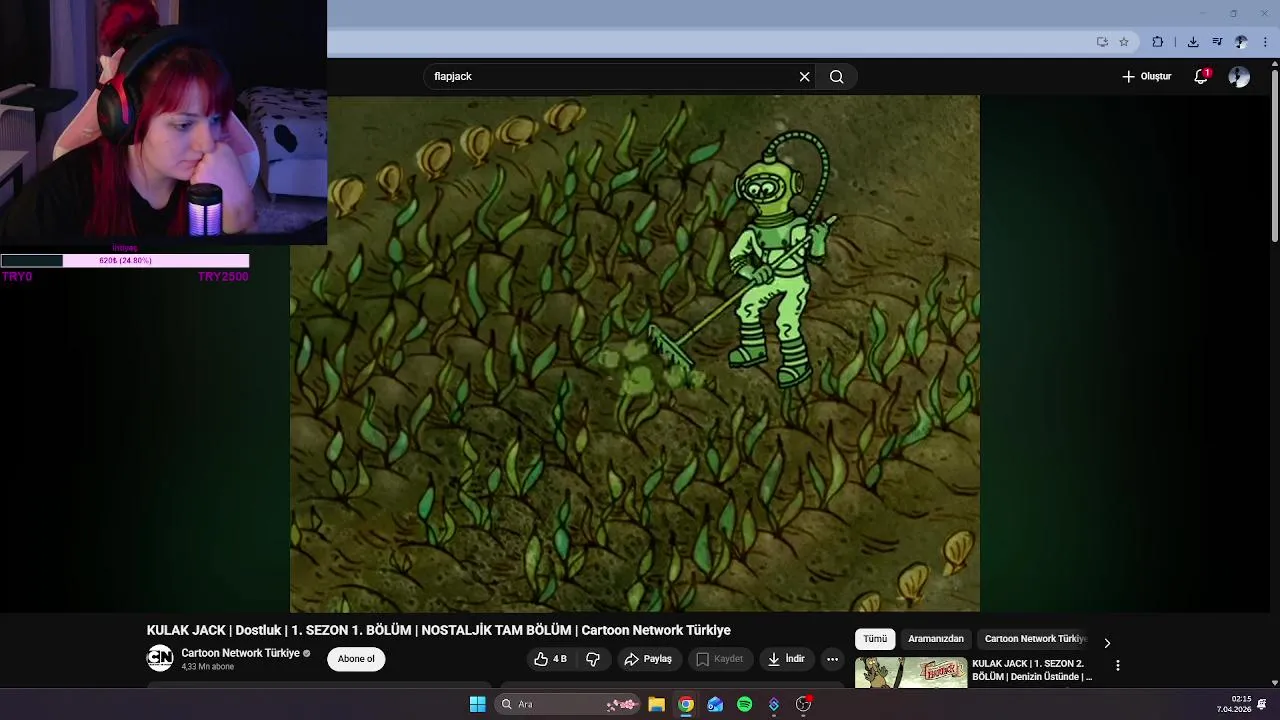Like the video with thumbs up
Viewport: 1280px width, 720px height.
pyautogui.click(x=551, y=659)
